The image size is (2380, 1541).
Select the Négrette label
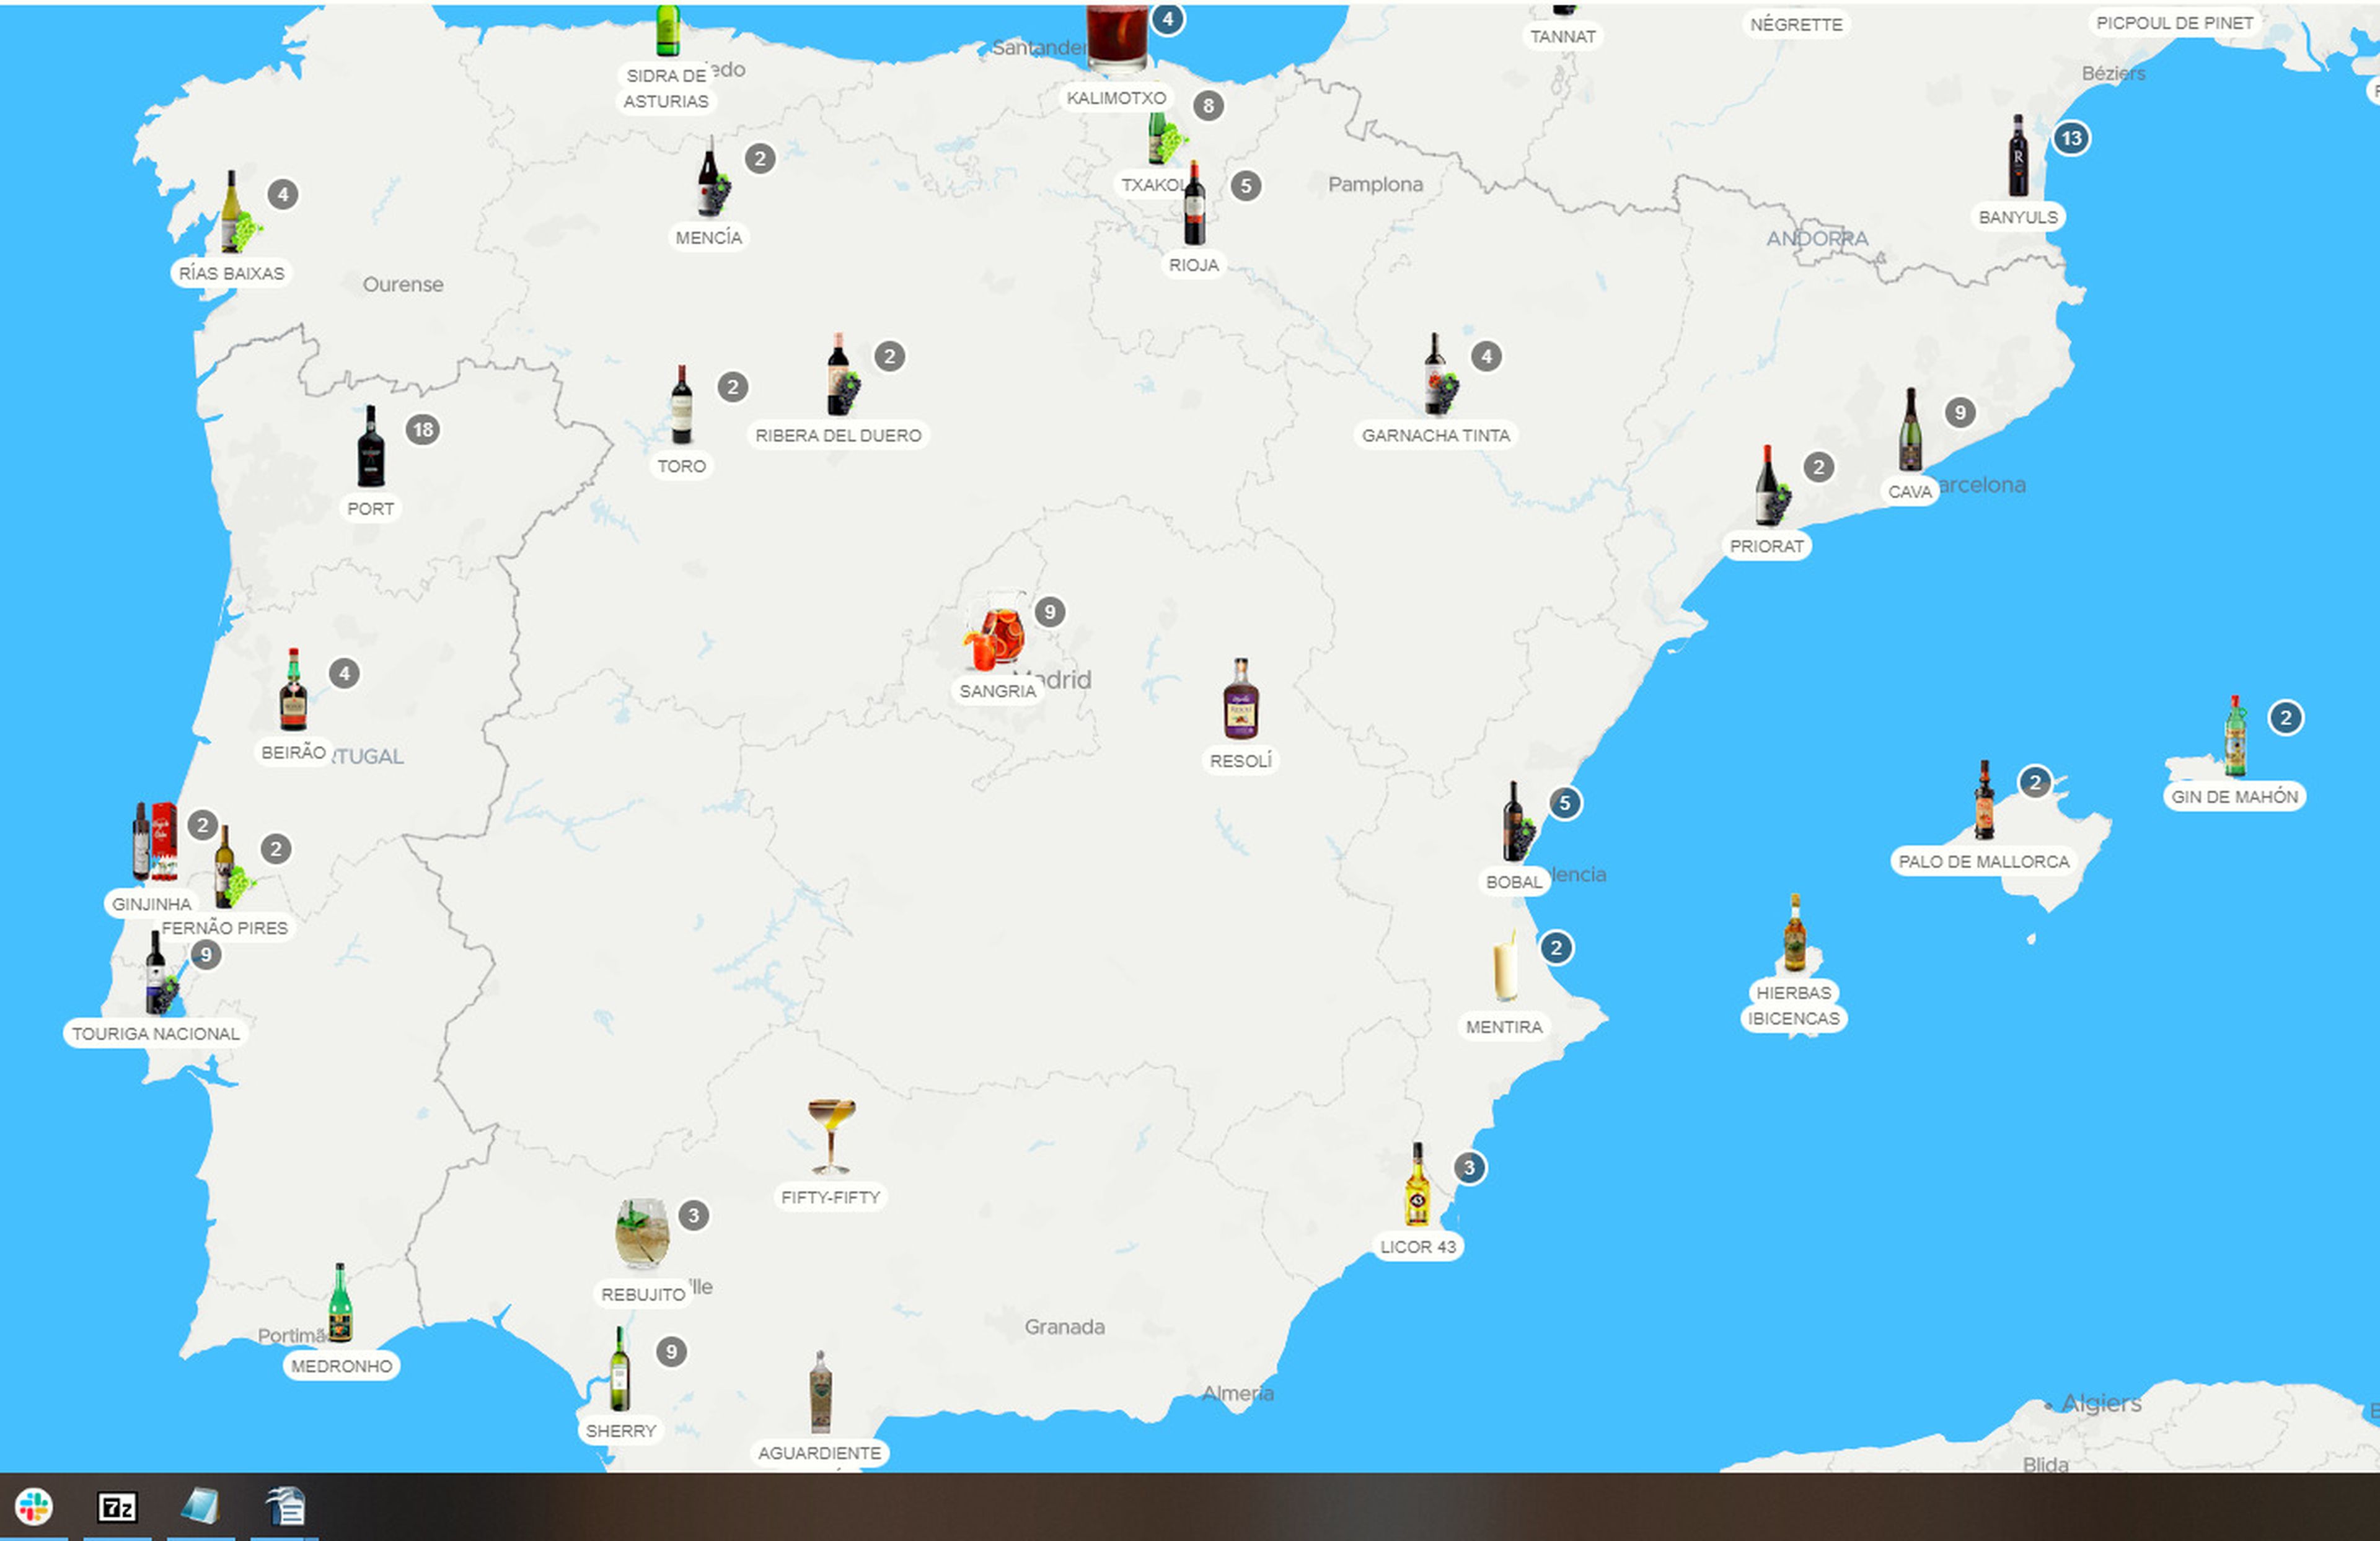pyautogui.click(x=1796, y=24)
